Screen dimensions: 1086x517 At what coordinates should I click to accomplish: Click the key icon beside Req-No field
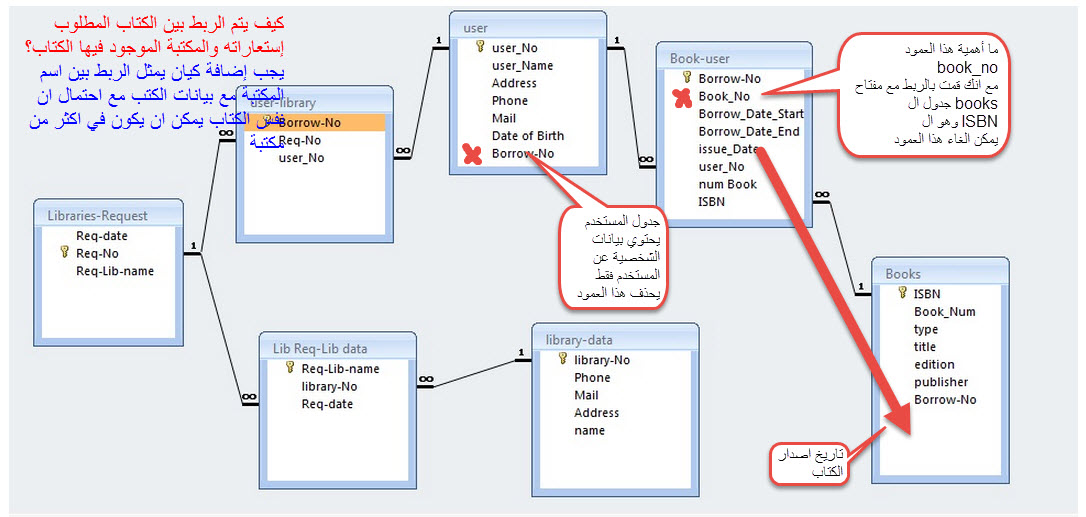point(63,254)
